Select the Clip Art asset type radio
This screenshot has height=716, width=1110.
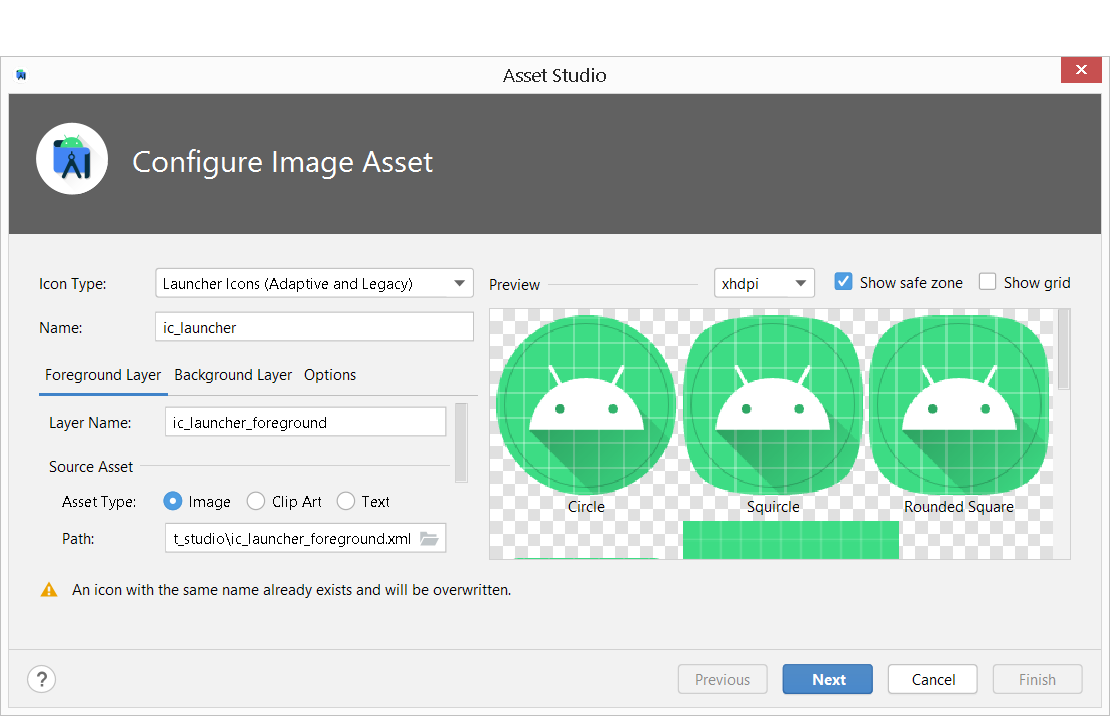click(256, 501)
